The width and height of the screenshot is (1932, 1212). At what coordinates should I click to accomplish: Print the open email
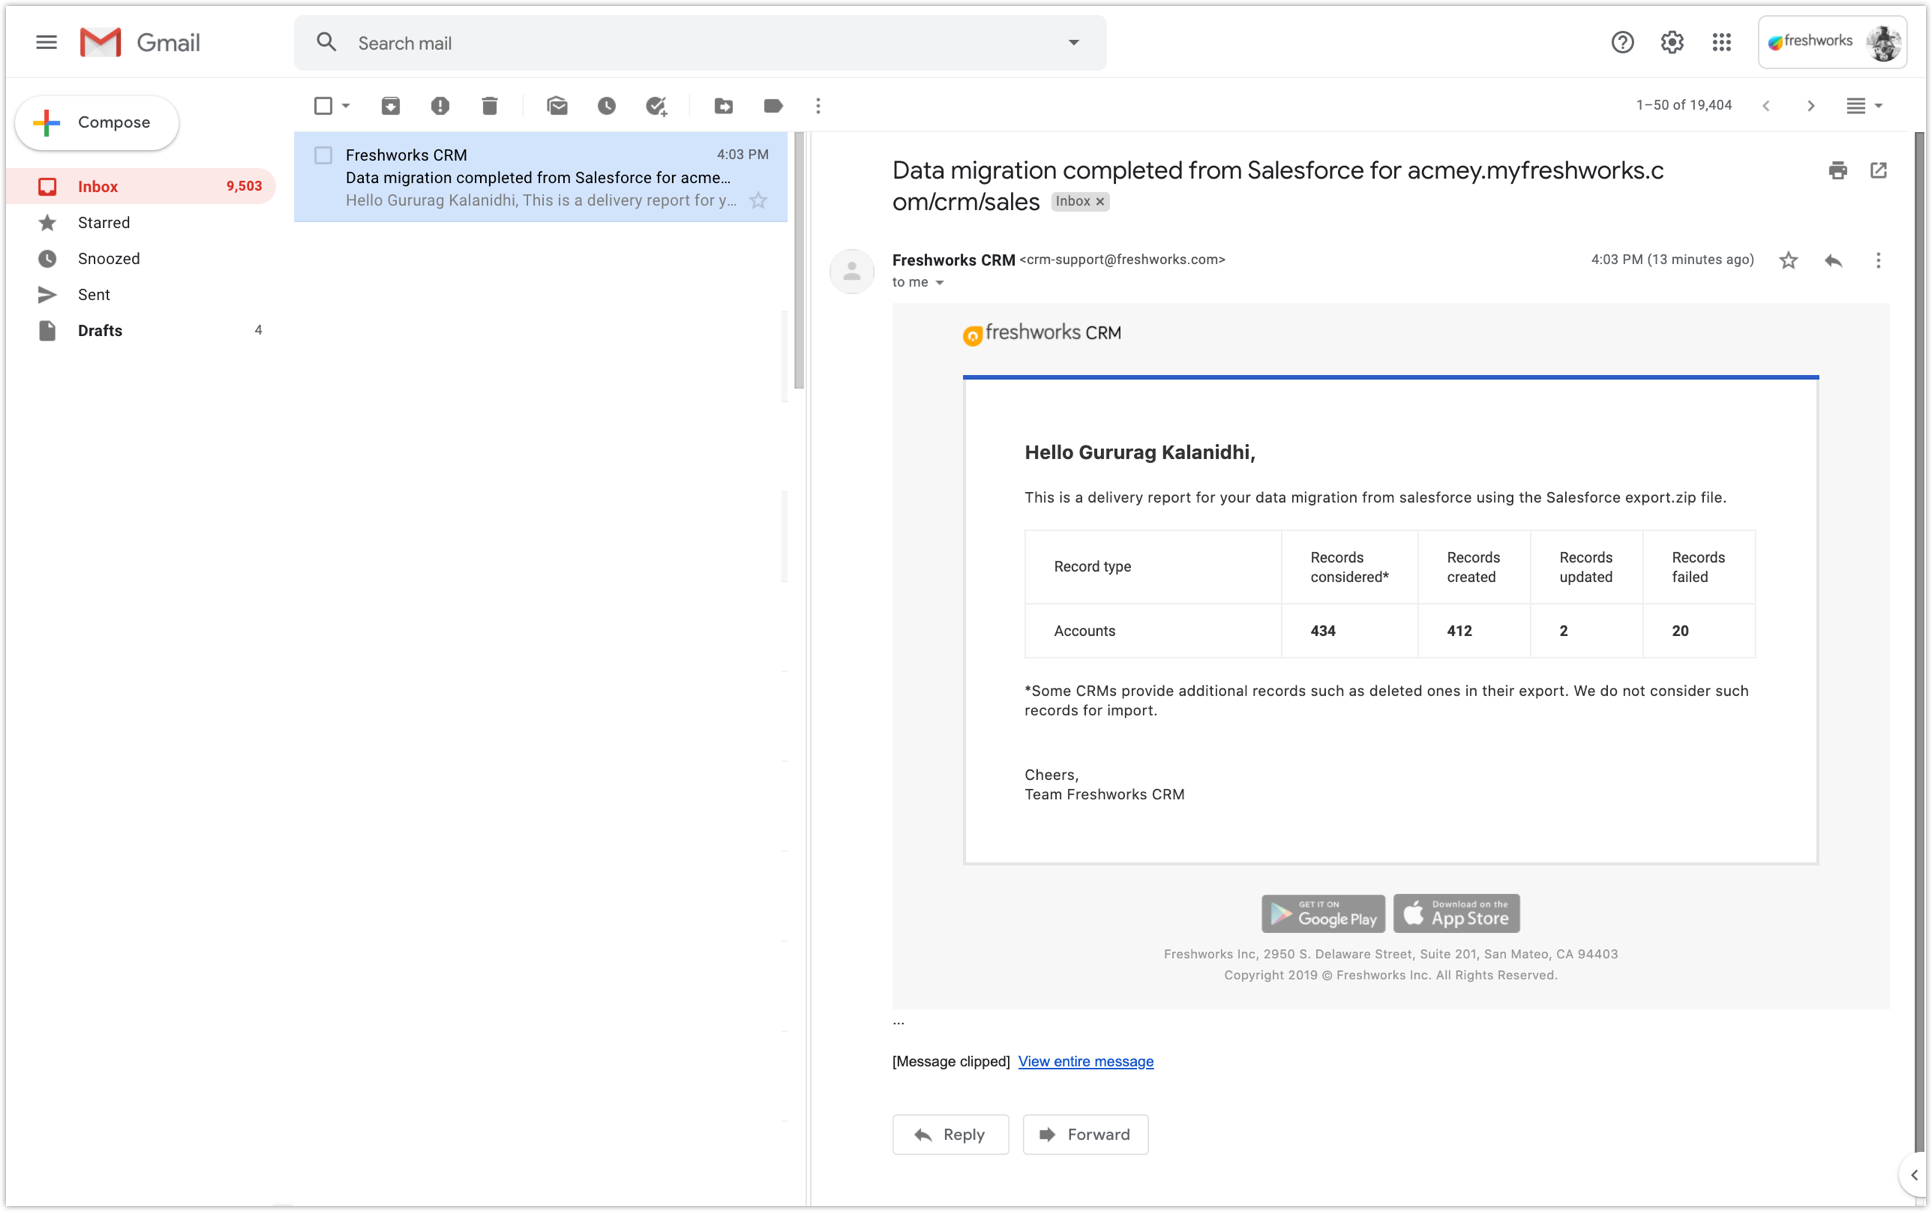coord(1838,171)
